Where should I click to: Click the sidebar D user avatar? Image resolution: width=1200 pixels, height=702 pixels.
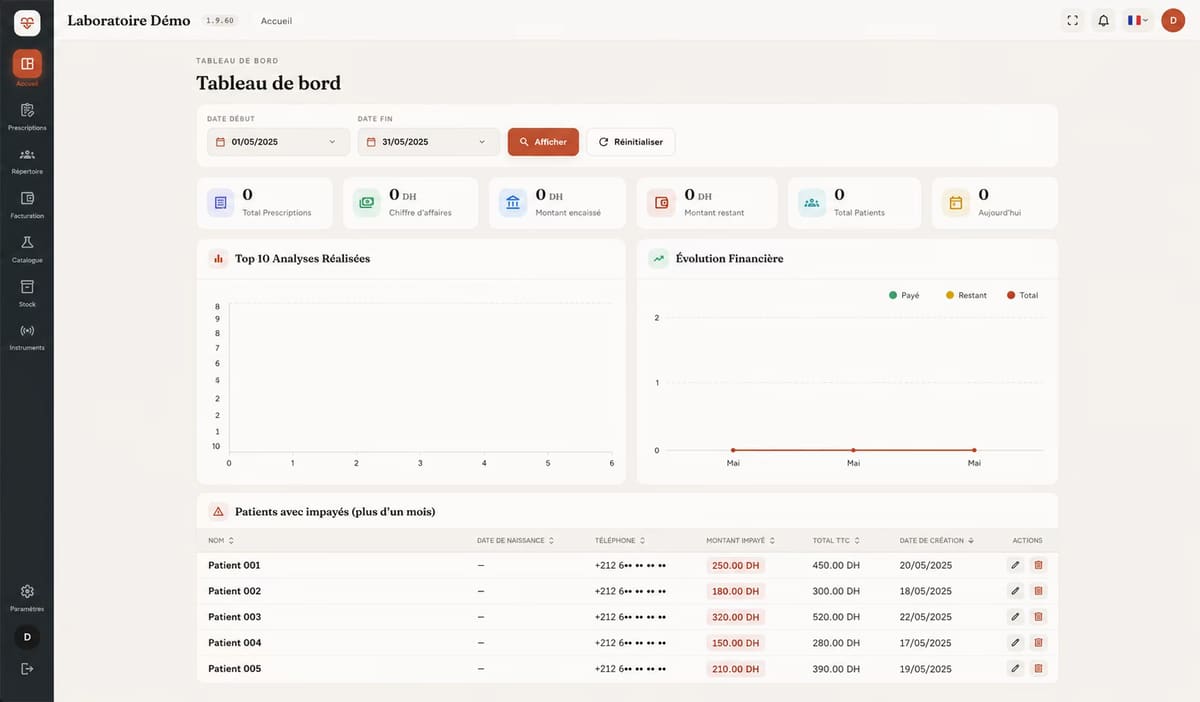(27, 636)
